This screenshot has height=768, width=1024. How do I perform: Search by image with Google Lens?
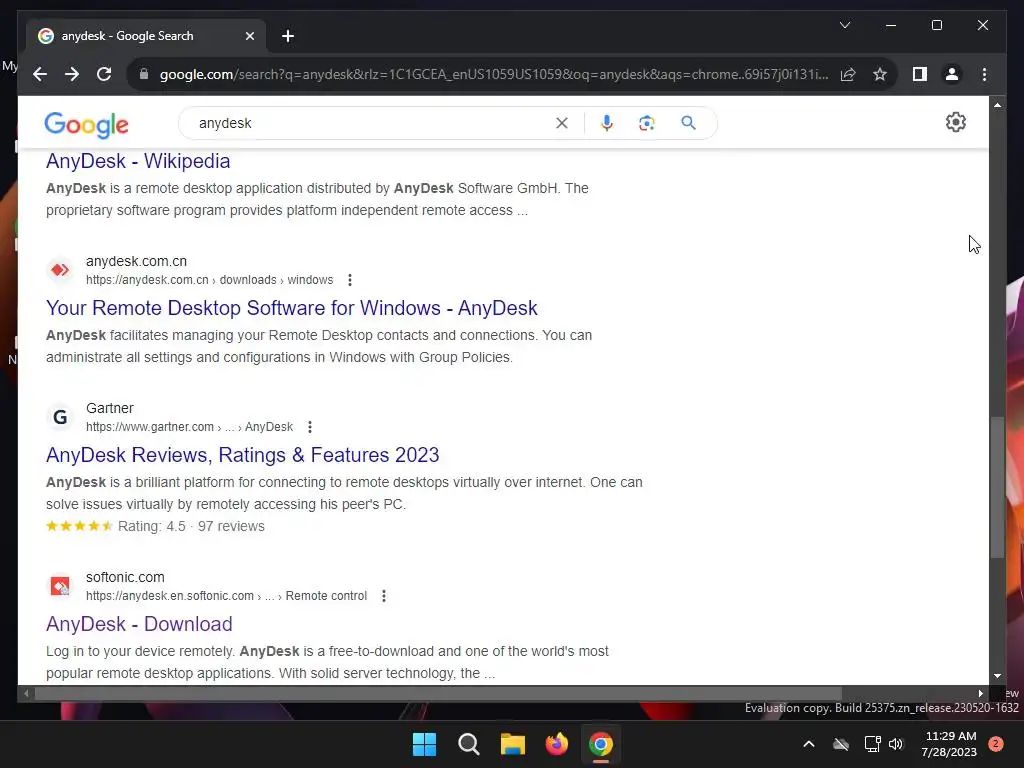[x=647, y=123]
